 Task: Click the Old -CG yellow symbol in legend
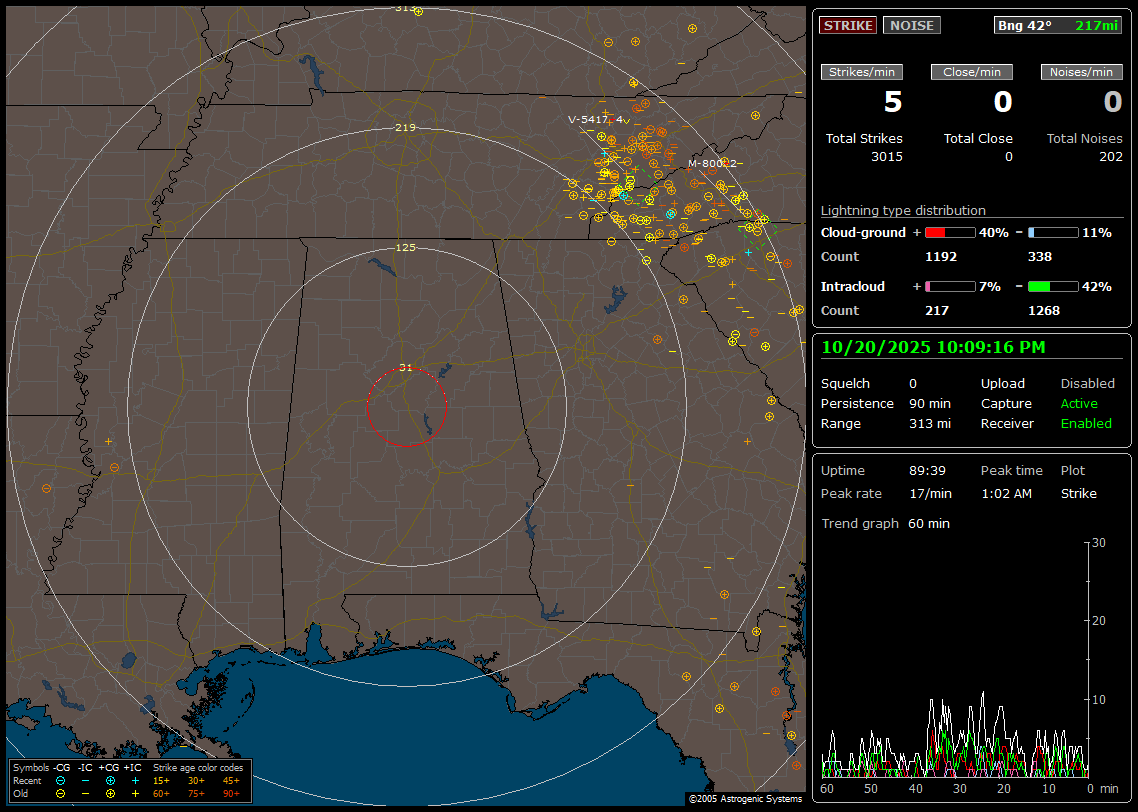point(61,793)
